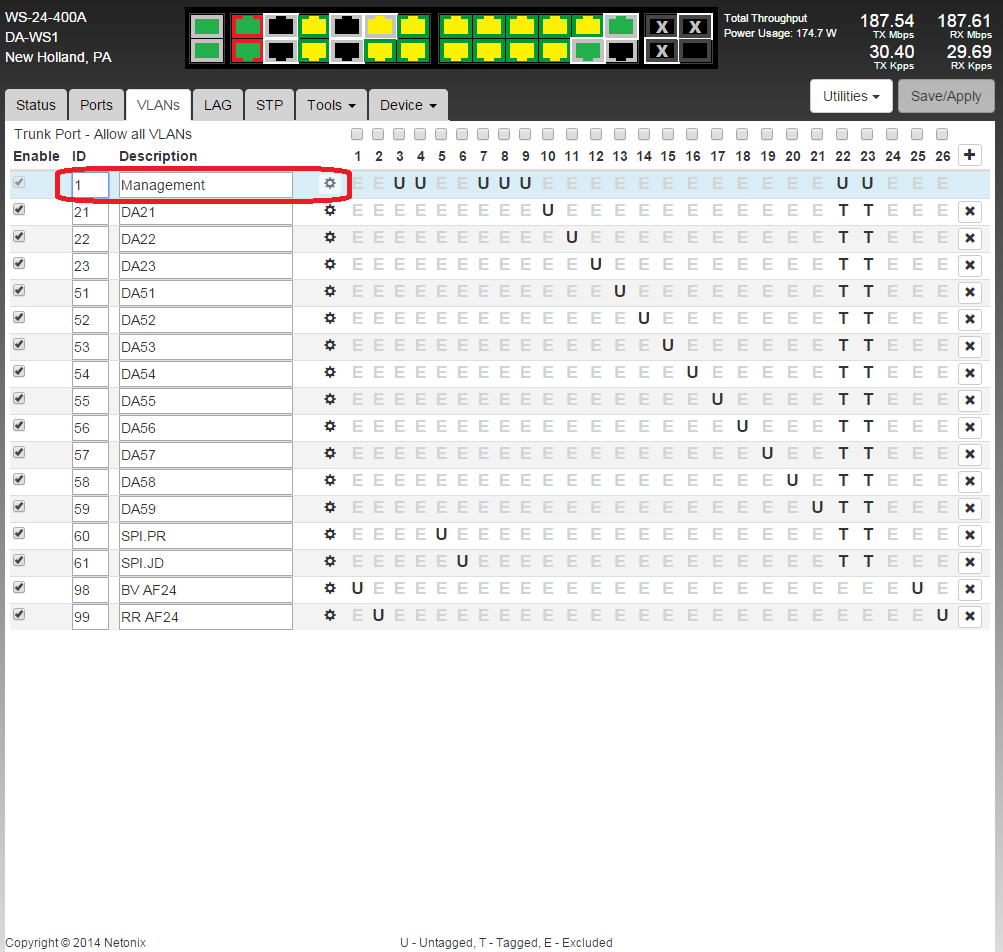Edit the VLAN ID field for Management
This screenshot has height=952, width=1003.
(90, 185)
